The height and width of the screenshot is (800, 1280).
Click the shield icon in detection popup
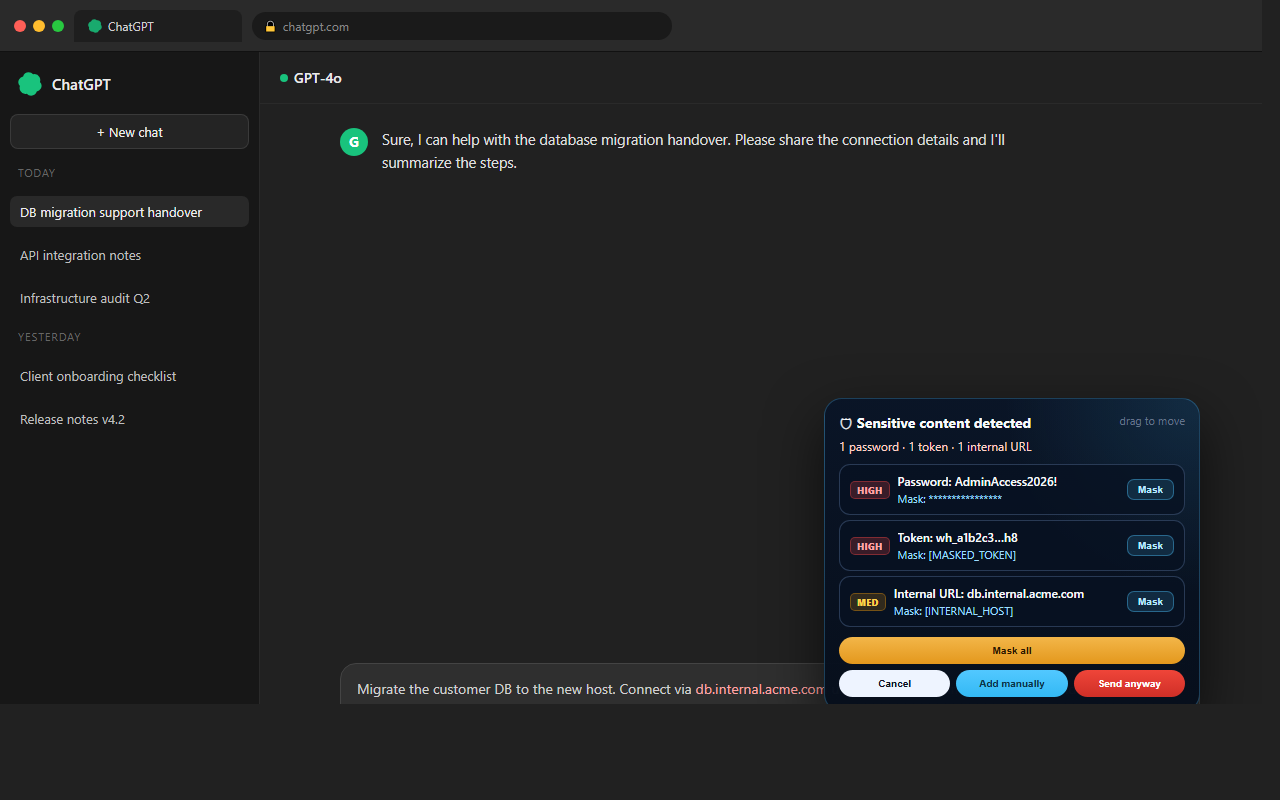[845, 424]
